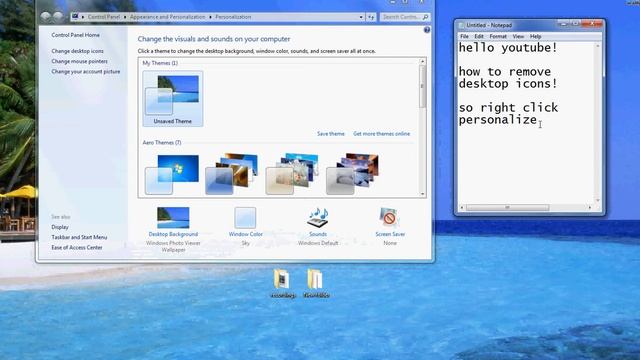The width and height of the screenshot is (640, 360).
Task: Select the Windows 7 logo Aero theme
Action: click(172, 174)
